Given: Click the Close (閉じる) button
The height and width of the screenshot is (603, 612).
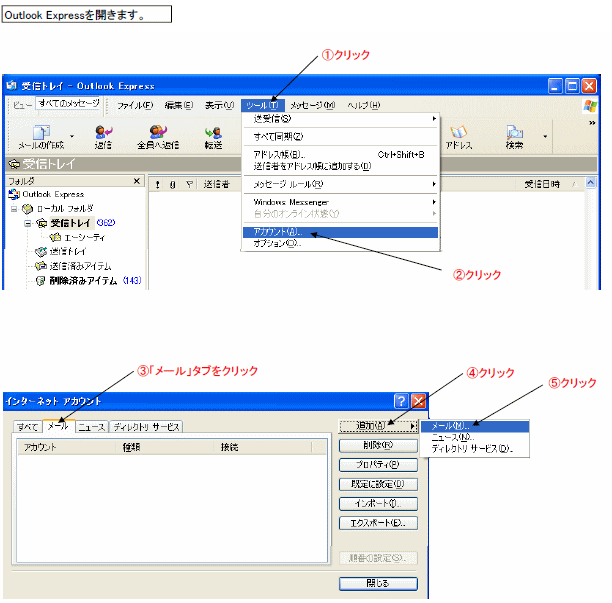Looking at the screenshot, I should pyautogui.click(x=378, y=583).
